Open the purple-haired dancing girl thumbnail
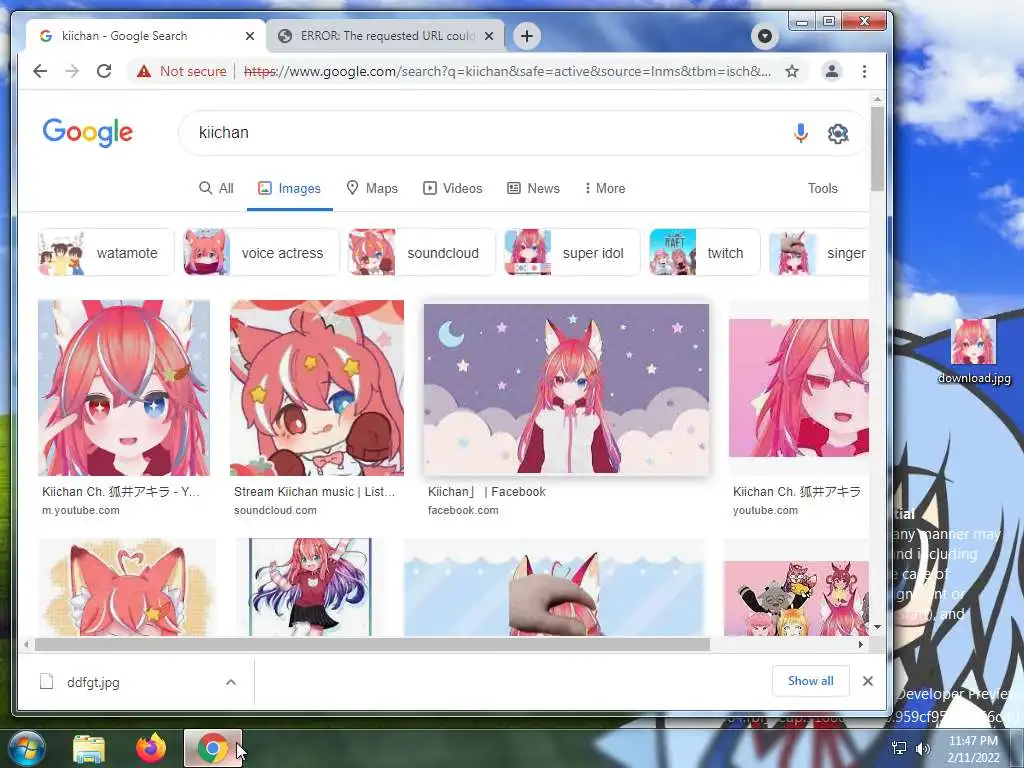This screenshot has height=768, width=1024. click(310, 586)
